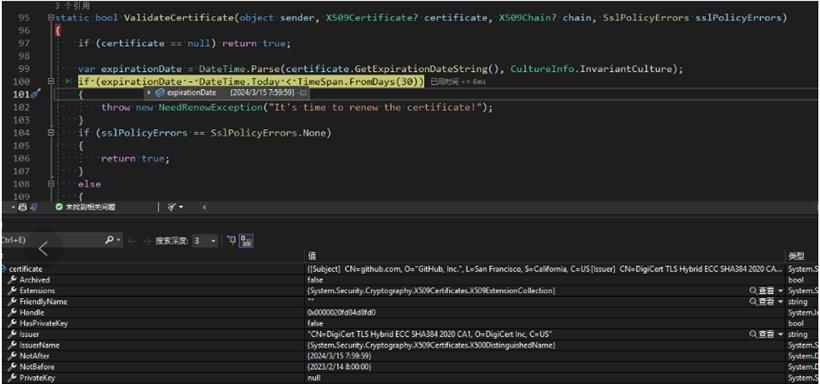Click the 查看 visualizer button in the Issuer row
Screen dimensions: 820x384
click(761, 334)
